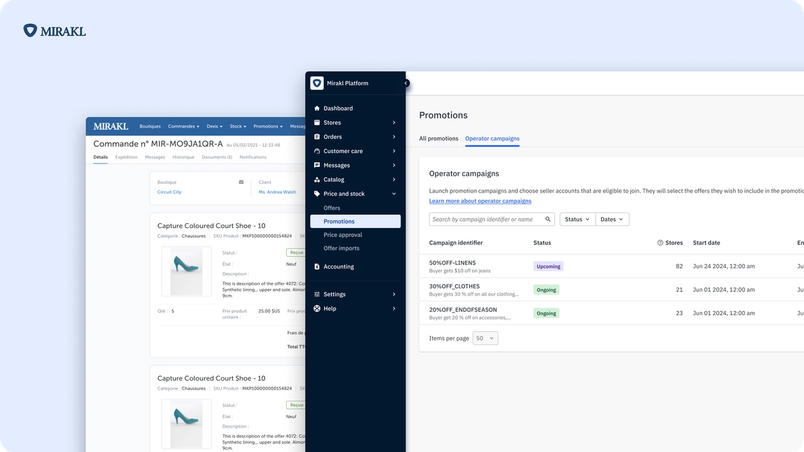
Task: Expand the Help submenu chevron
Action: tap(394, 309)
